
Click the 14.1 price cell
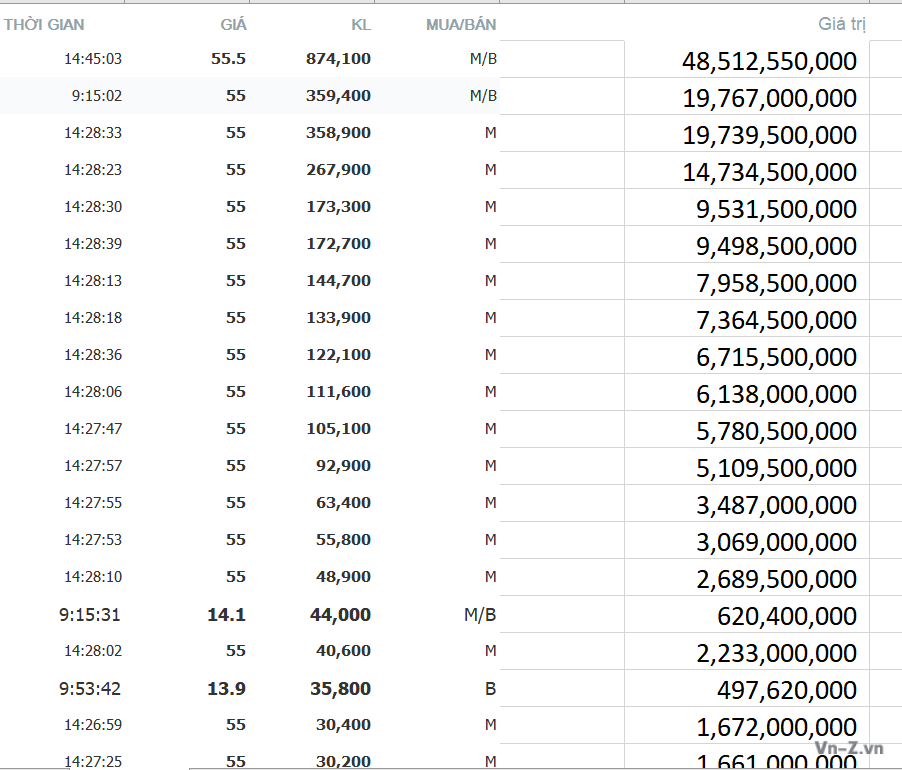tap(226, 615)
